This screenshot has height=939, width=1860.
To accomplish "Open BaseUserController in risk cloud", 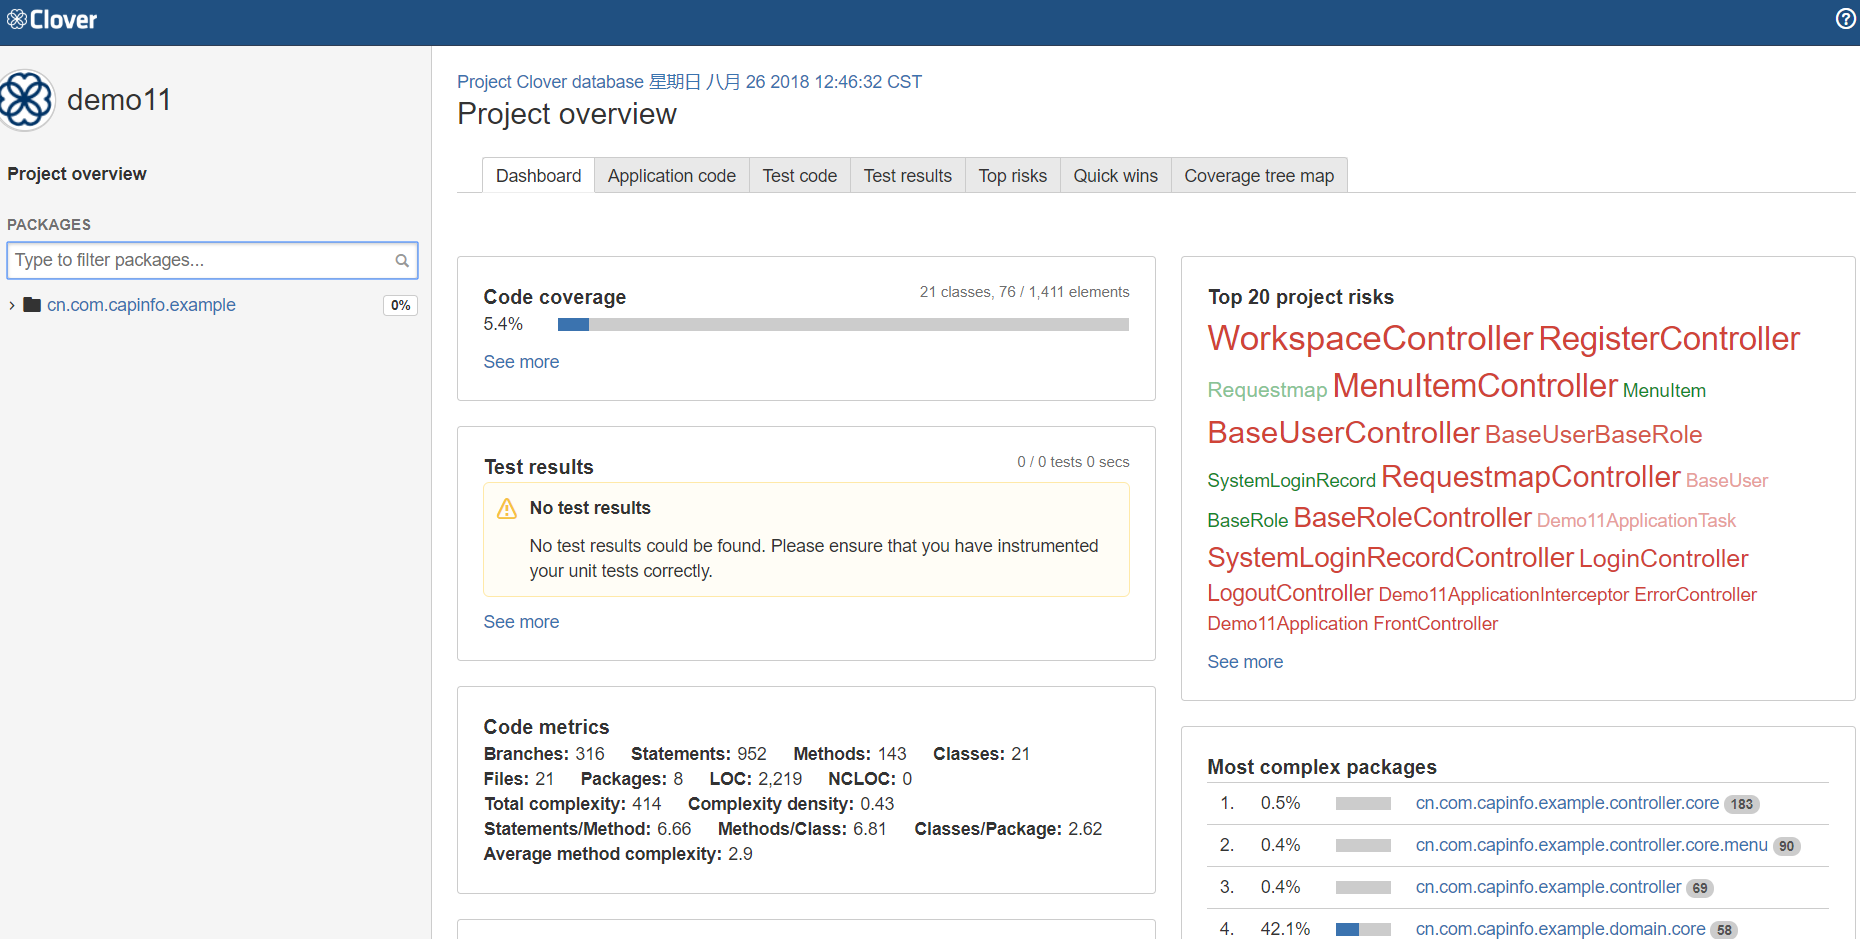I will click(x=1343, y=433).
